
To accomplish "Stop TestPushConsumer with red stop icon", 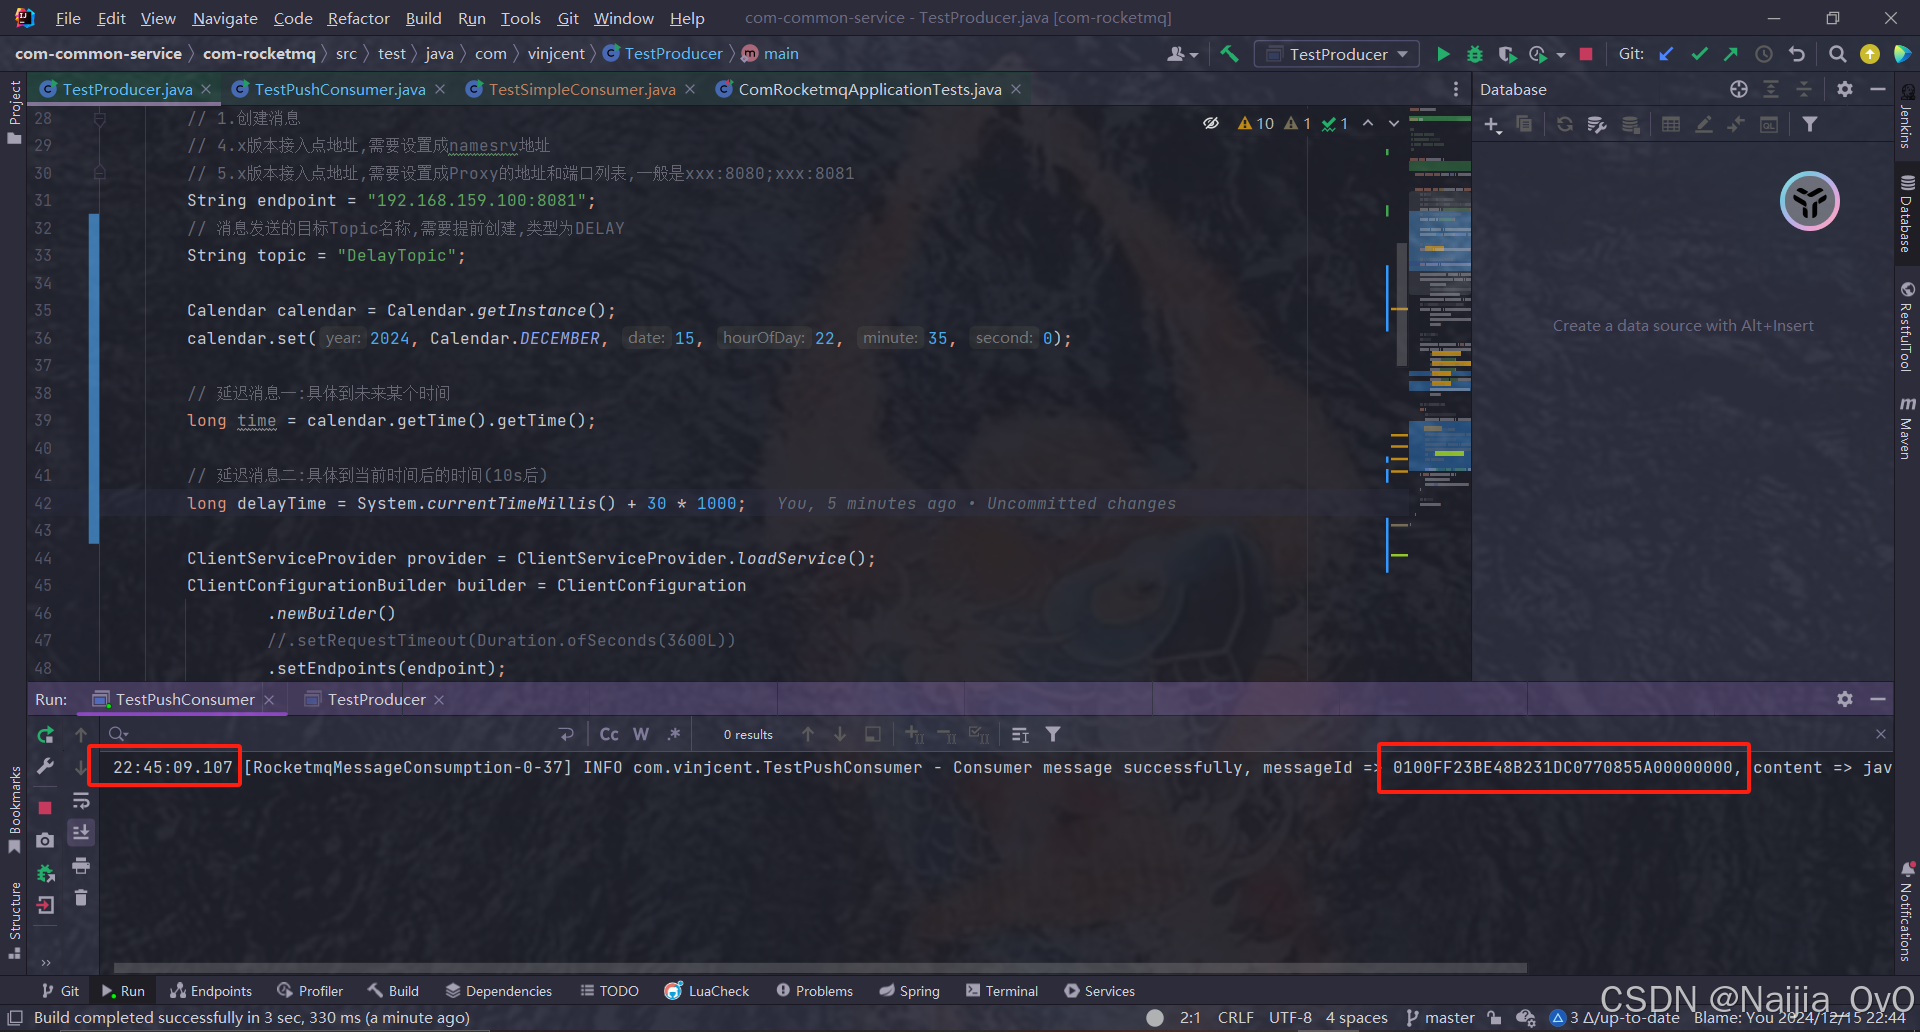I will point(45,807).
